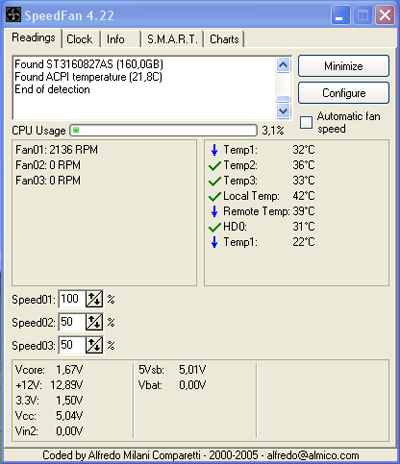Click the Local Temp 42°C value

pyautogui.click(x=304, y=196)
